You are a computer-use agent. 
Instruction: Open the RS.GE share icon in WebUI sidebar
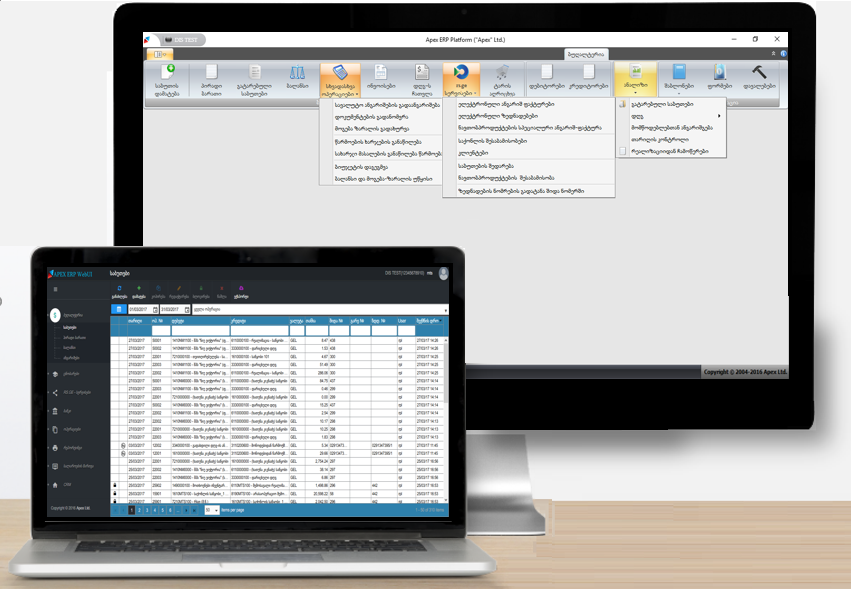coord(55,392)
